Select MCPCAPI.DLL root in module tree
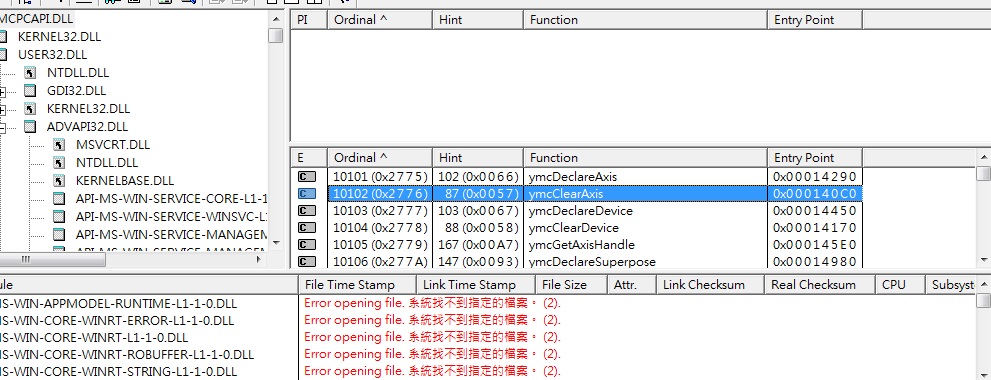Viewport: 991px width, 380px height. [x=38, y=18]
